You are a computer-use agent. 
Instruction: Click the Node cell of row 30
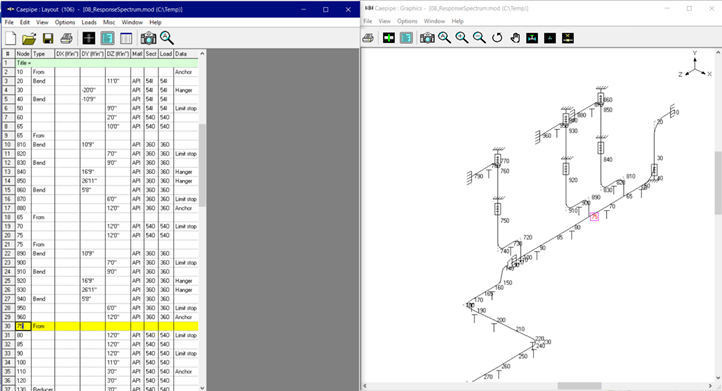click(23, 326)
